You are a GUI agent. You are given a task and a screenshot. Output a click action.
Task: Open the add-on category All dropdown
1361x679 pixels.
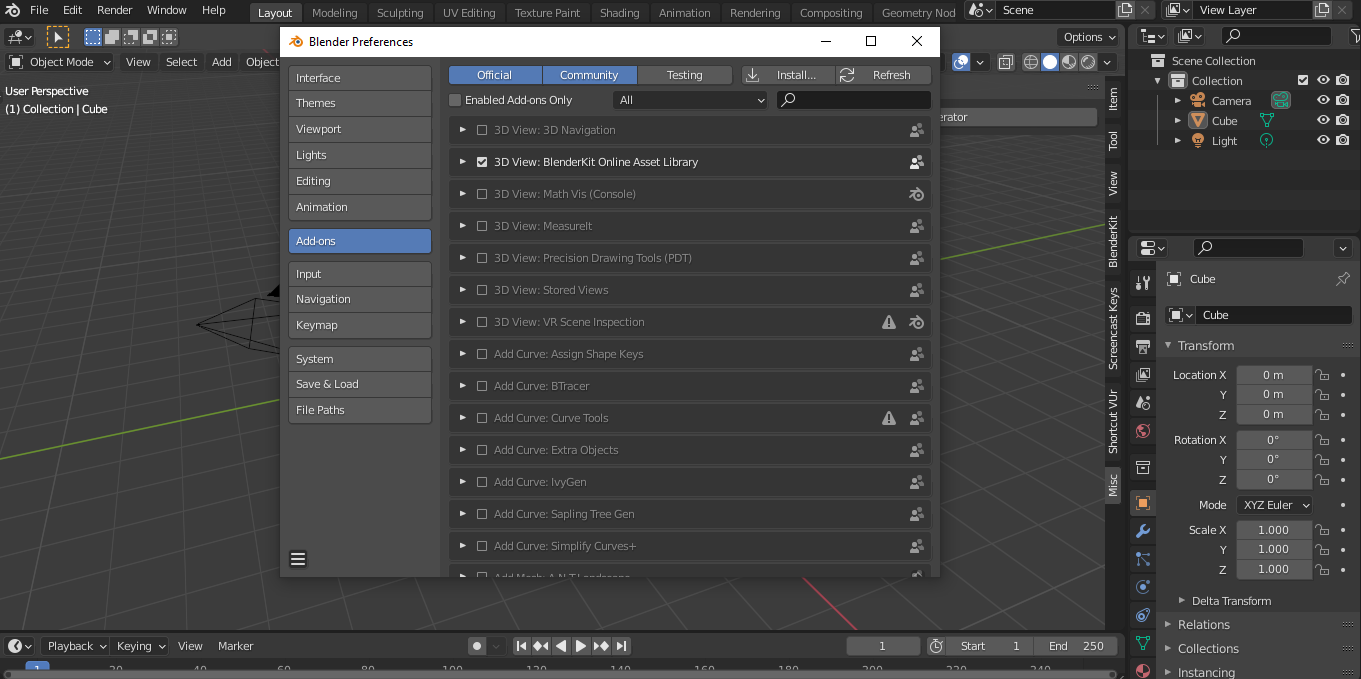690,100
